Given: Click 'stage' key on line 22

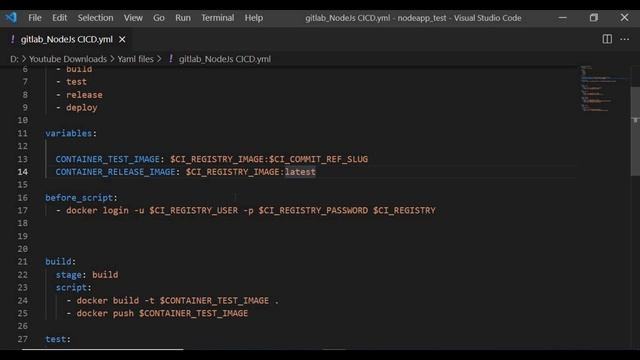Looking at the screenshot, I should click(x=69, y=275).
